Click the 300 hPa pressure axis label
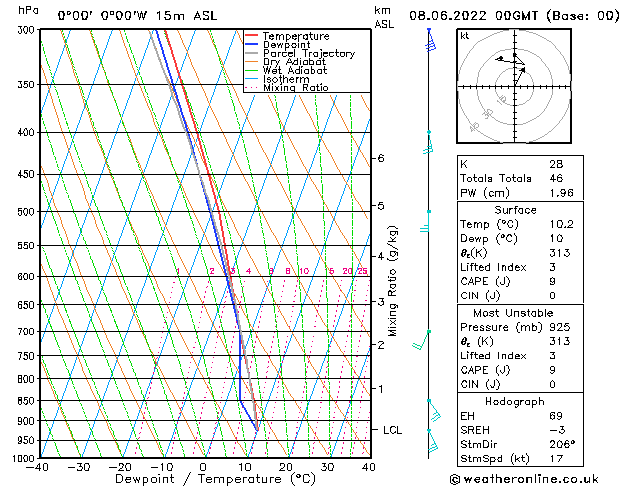The height and width of the screenshot is (486, 629). (28, 30)
